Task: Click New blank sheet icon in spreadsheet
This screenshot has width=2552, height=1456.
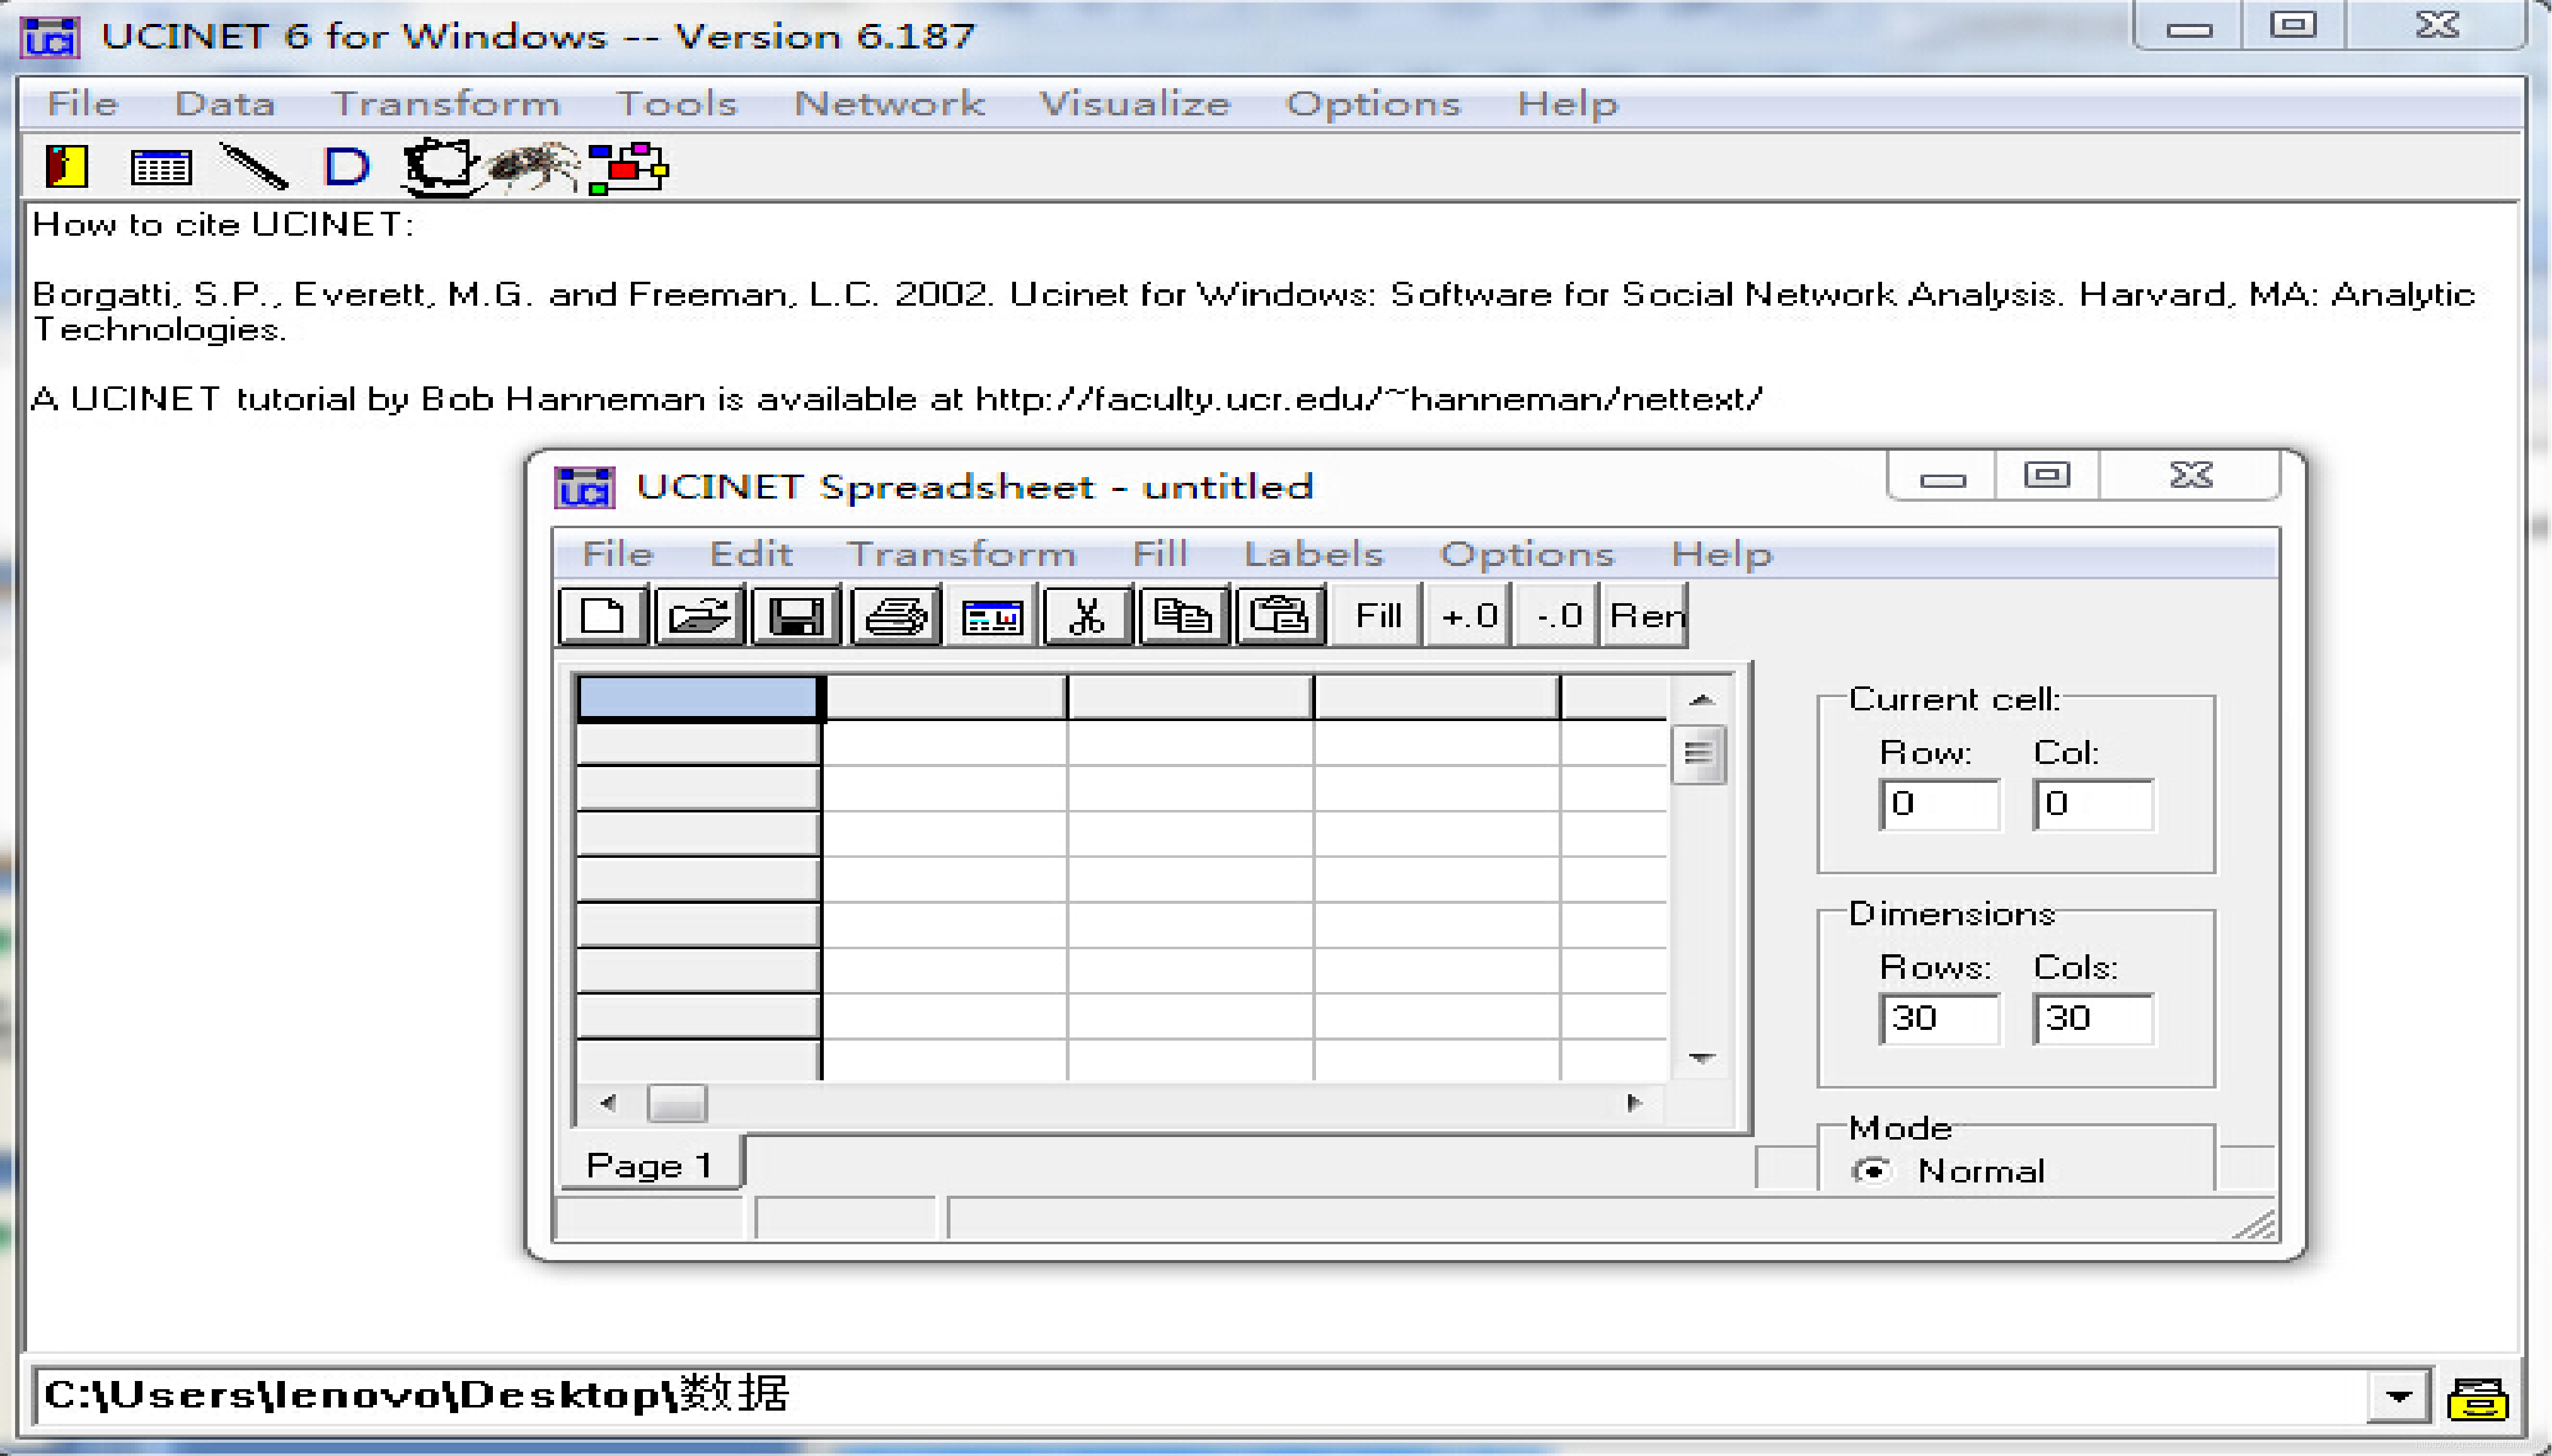Action: tap(602, 615)
